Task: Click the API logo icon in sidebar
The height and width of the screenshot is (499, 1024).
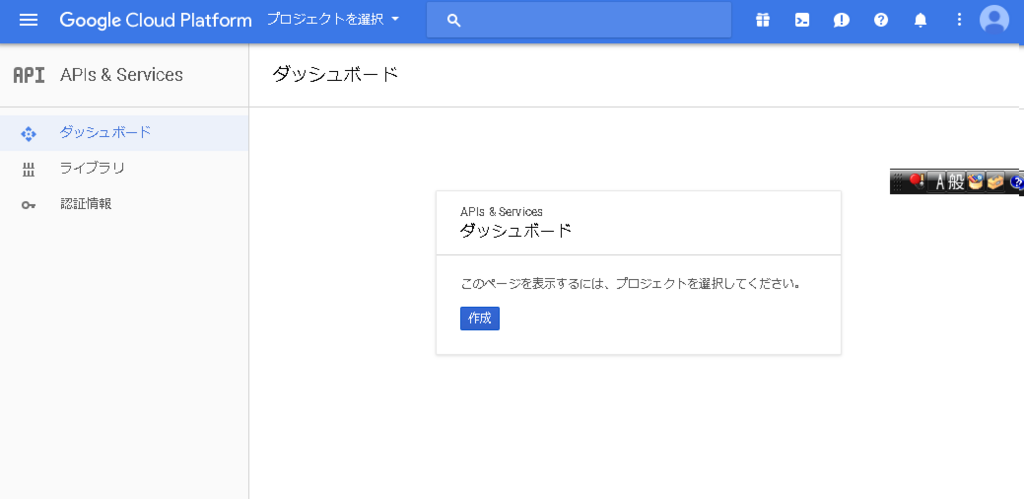Action: pos(29,75)
